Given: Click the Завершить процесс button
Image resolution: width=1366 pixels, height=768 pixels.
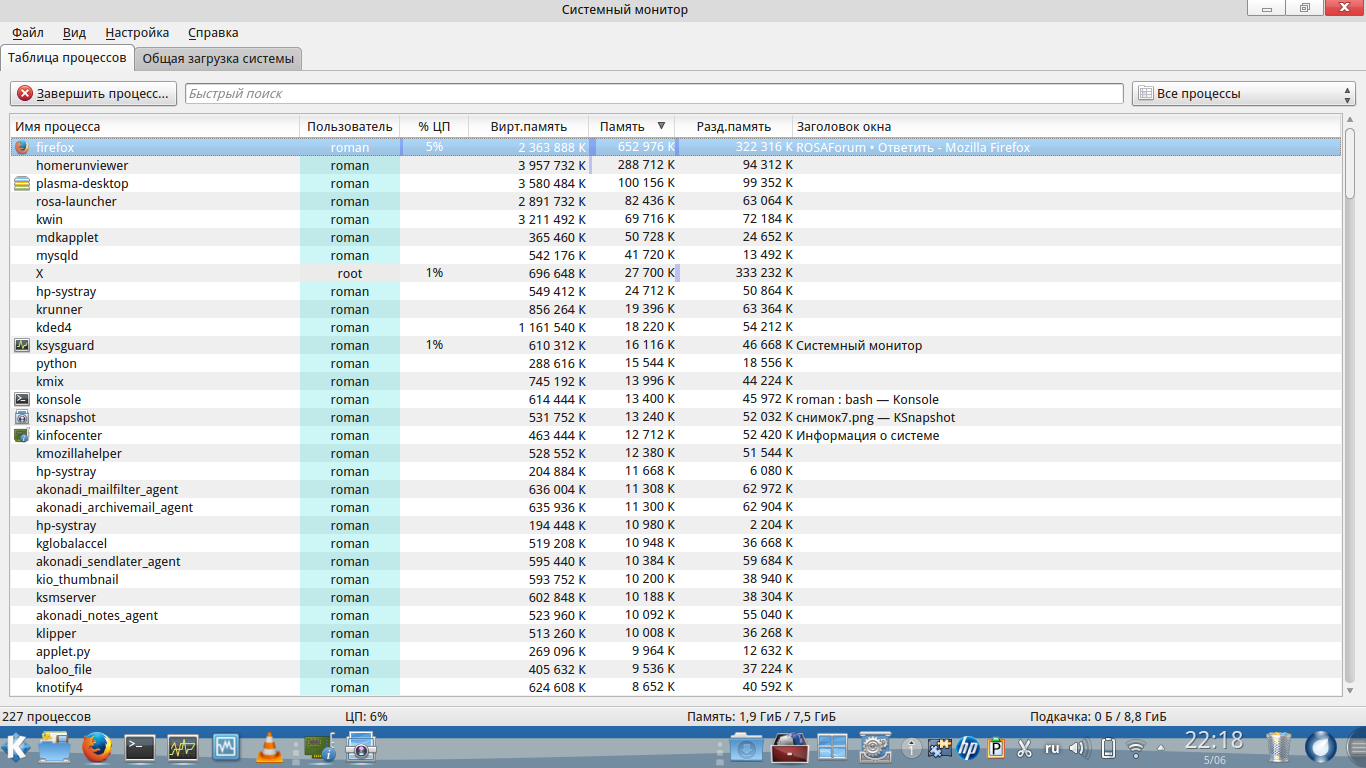Looking at the screenshot, I should pos(94,93).
